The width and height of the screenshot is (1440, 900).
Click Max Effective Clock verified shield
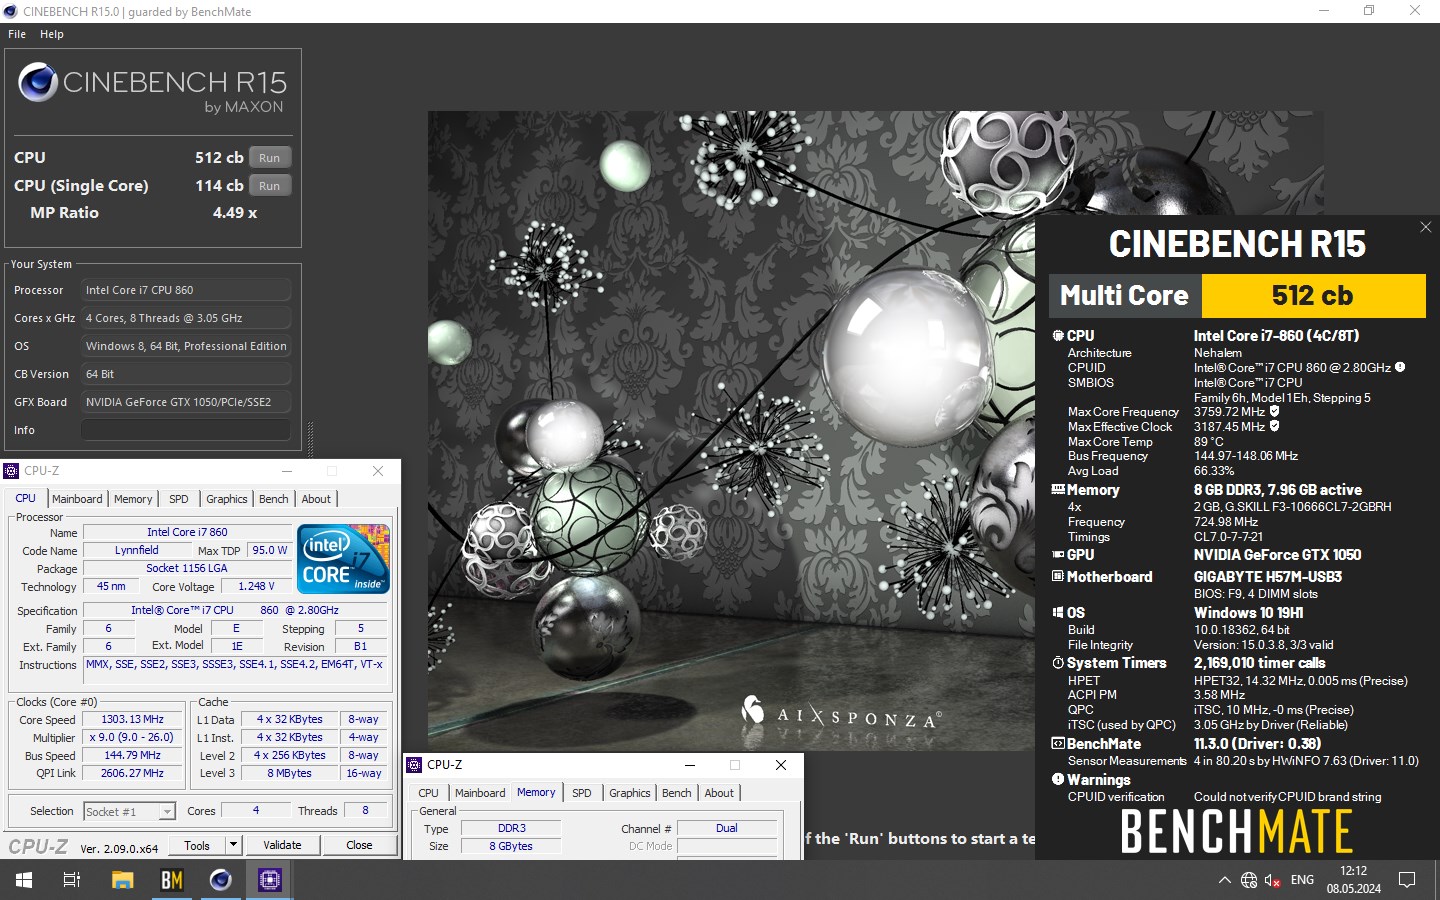point(1274,426)
